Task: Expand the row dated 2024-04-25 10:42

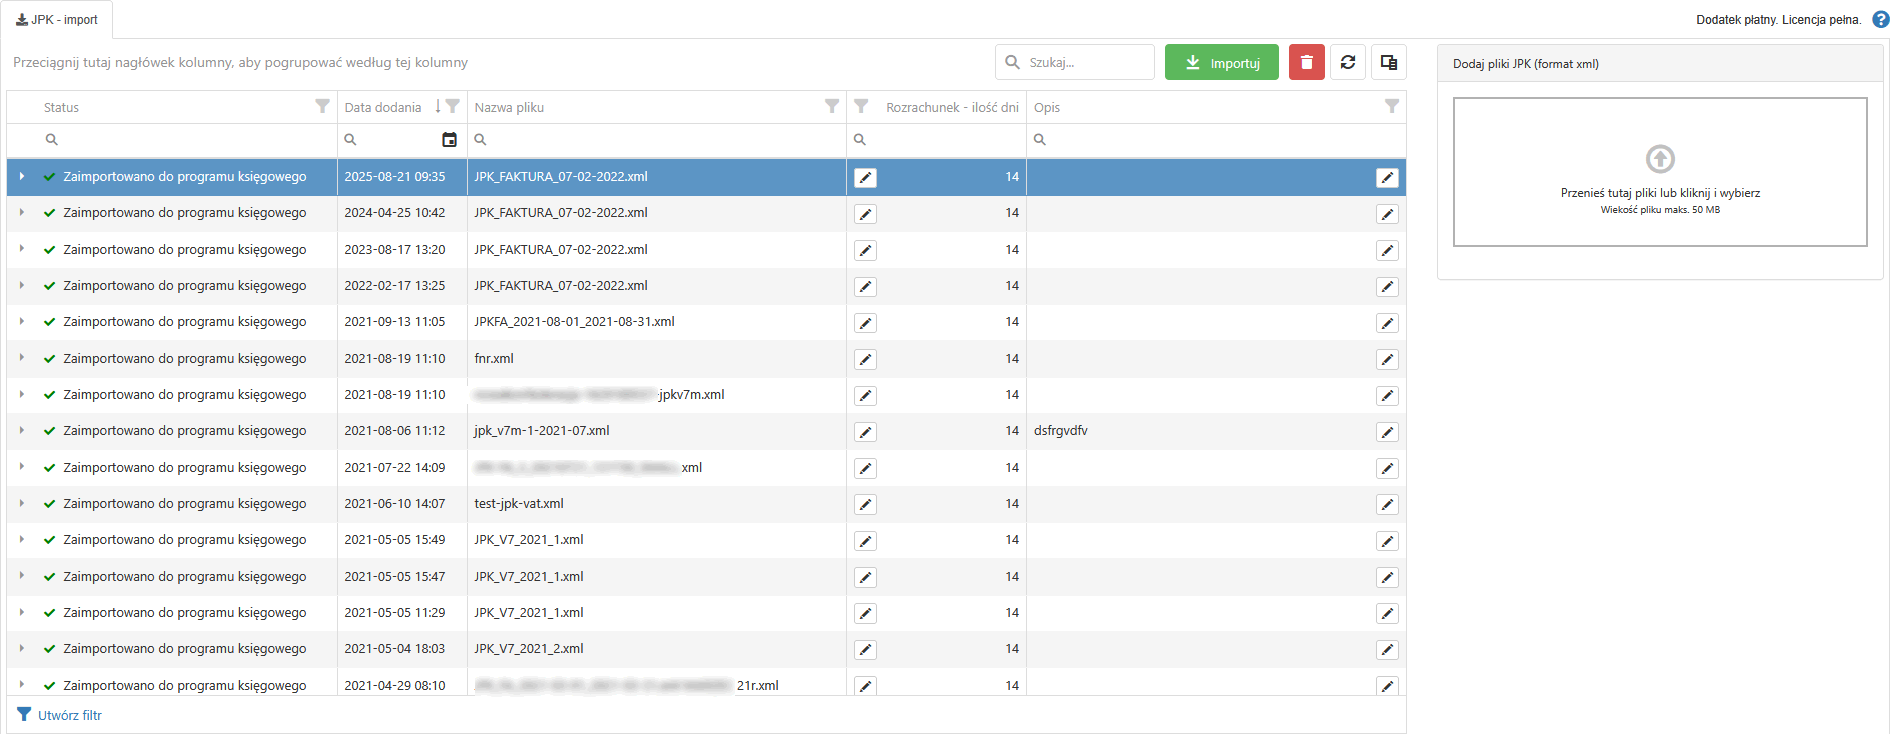Action: pos(21,213)
